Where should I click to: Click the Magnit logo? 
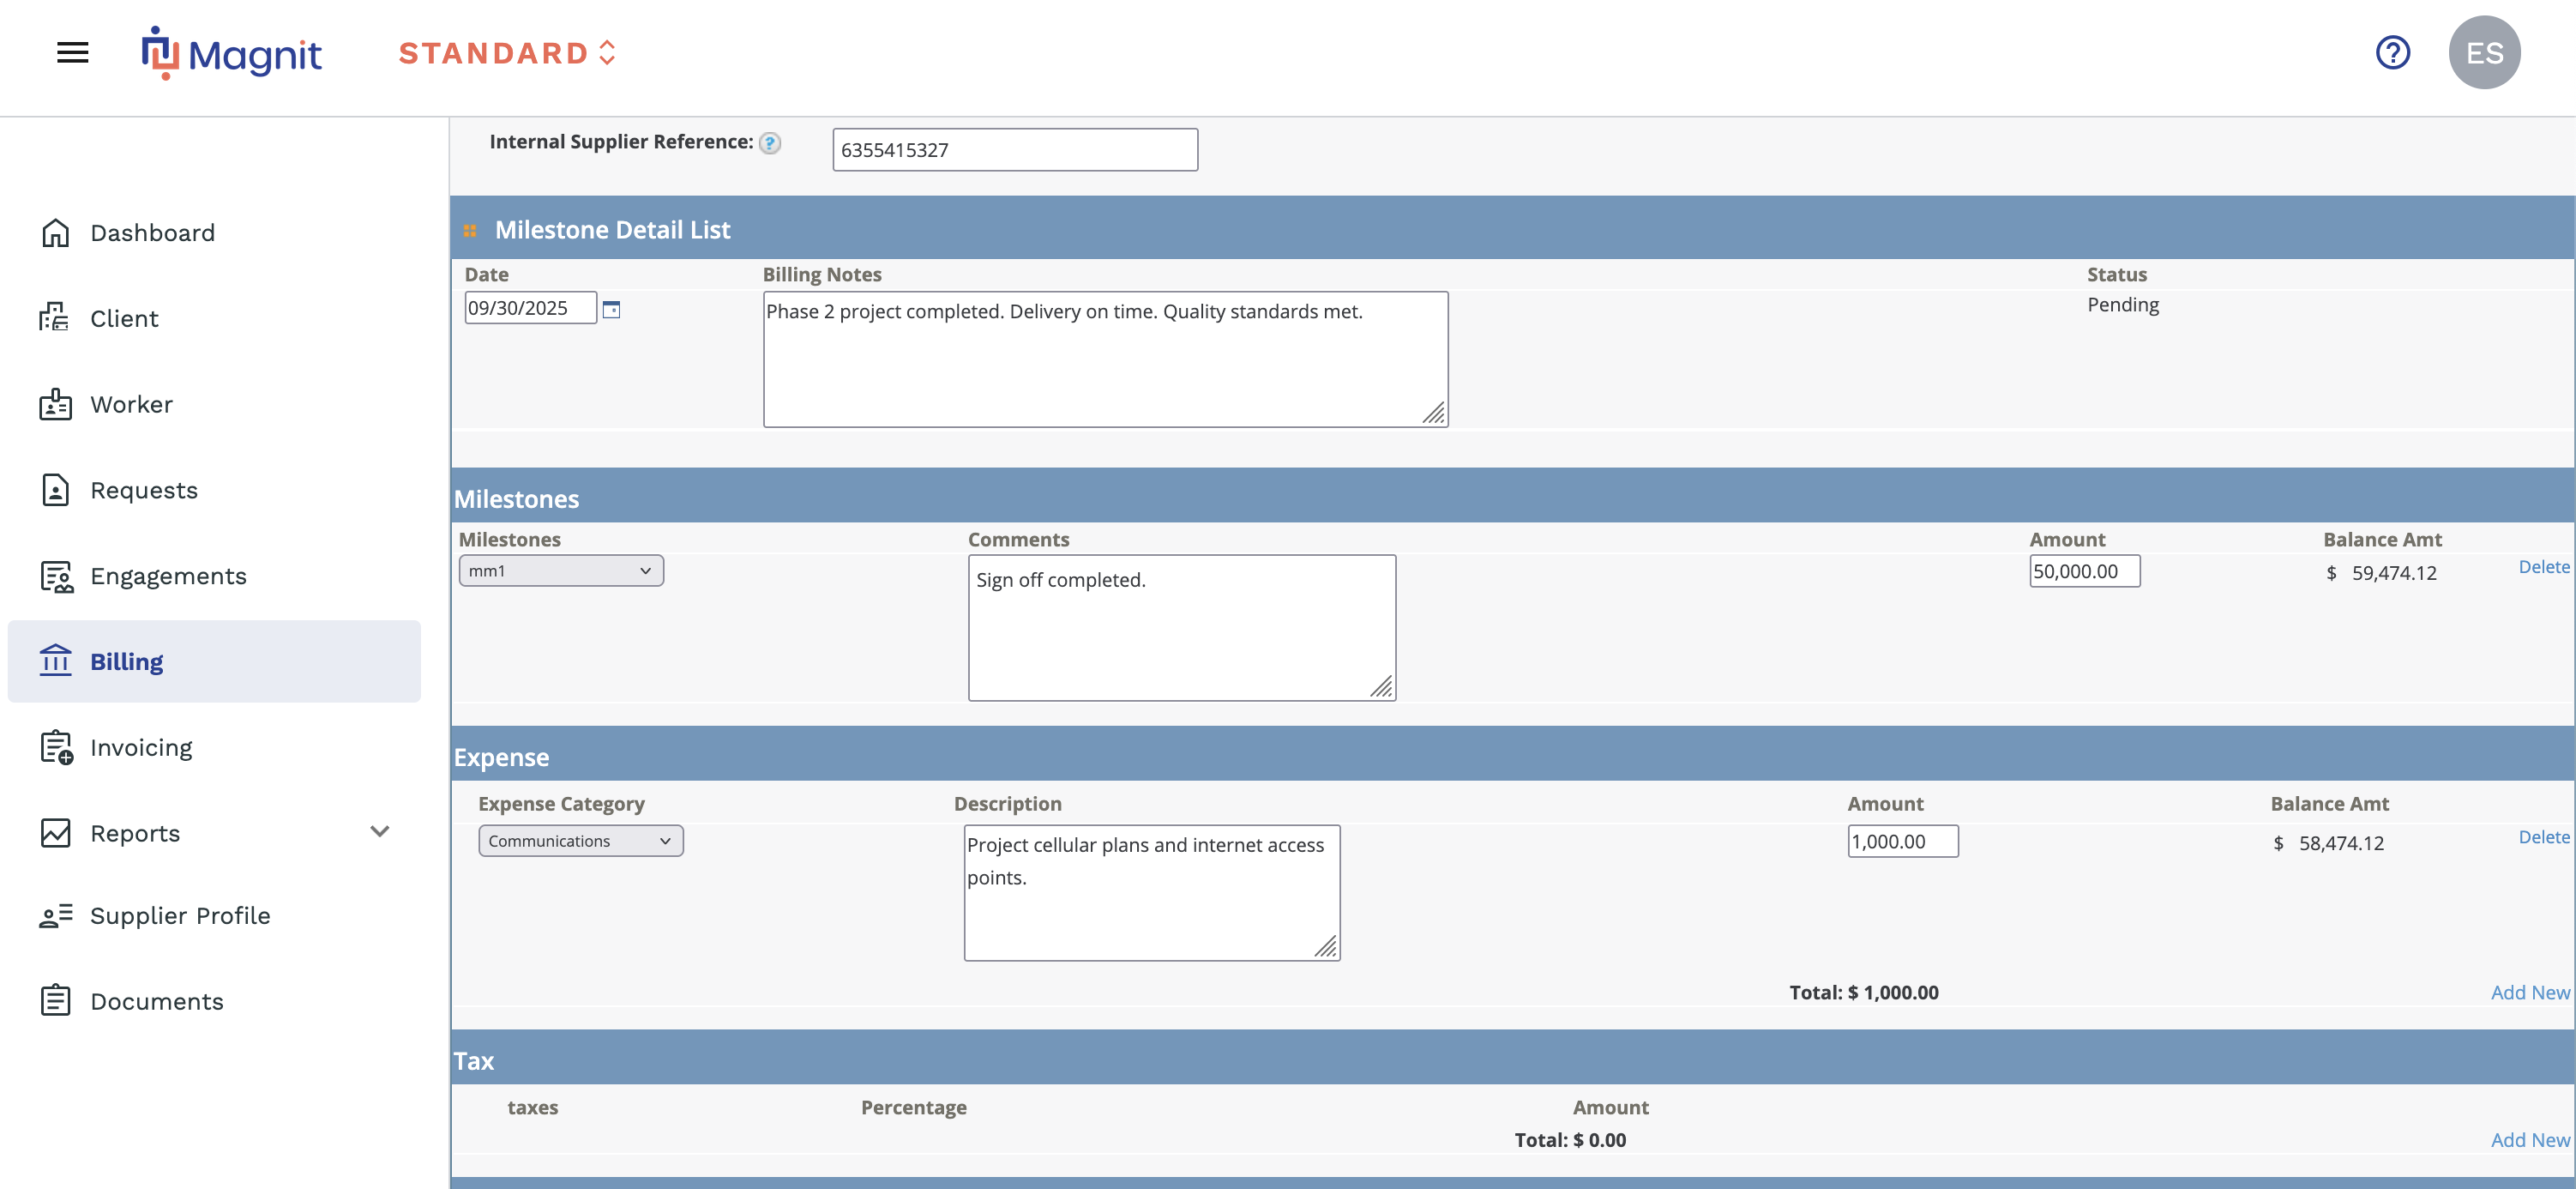(x=232, y=53)
